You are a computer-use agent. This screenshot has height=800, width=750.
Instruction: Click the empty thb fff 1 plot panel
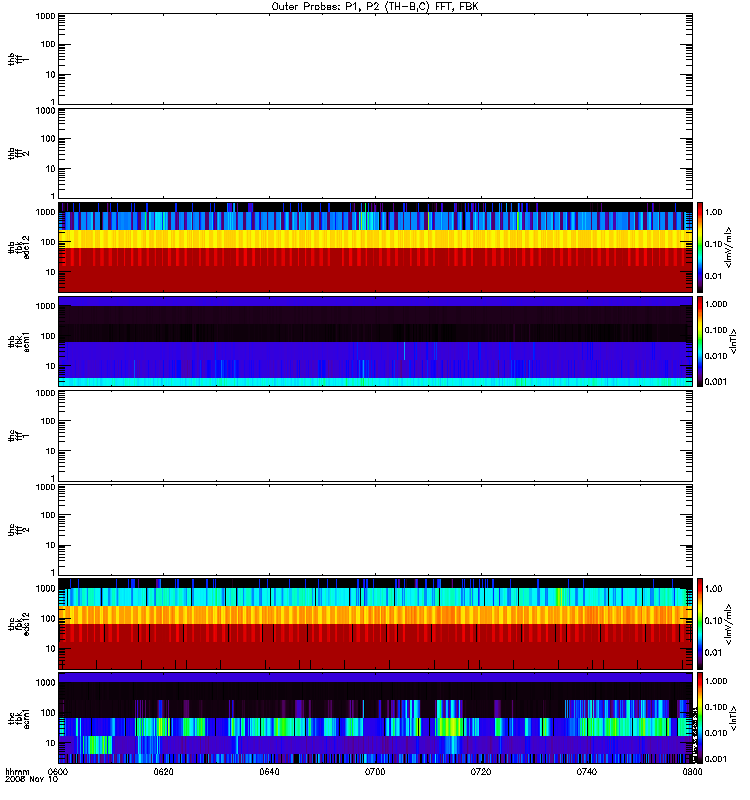(x=376, y=59)
